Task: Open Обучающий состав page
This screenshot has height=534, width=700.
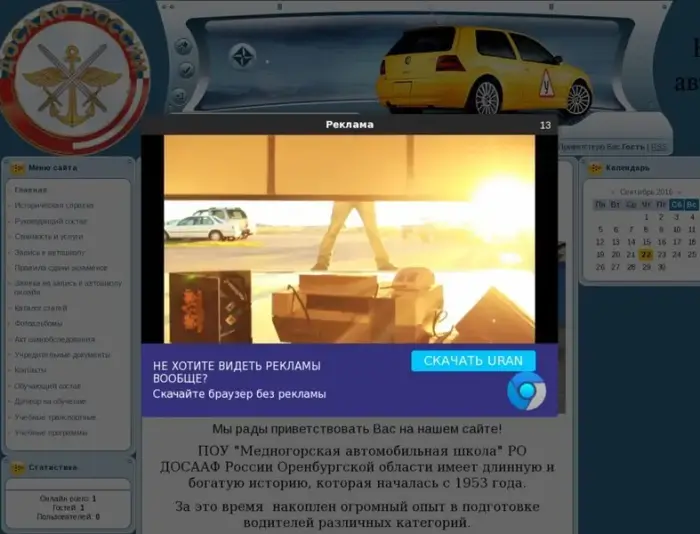Action: click(x=47, y=386)
